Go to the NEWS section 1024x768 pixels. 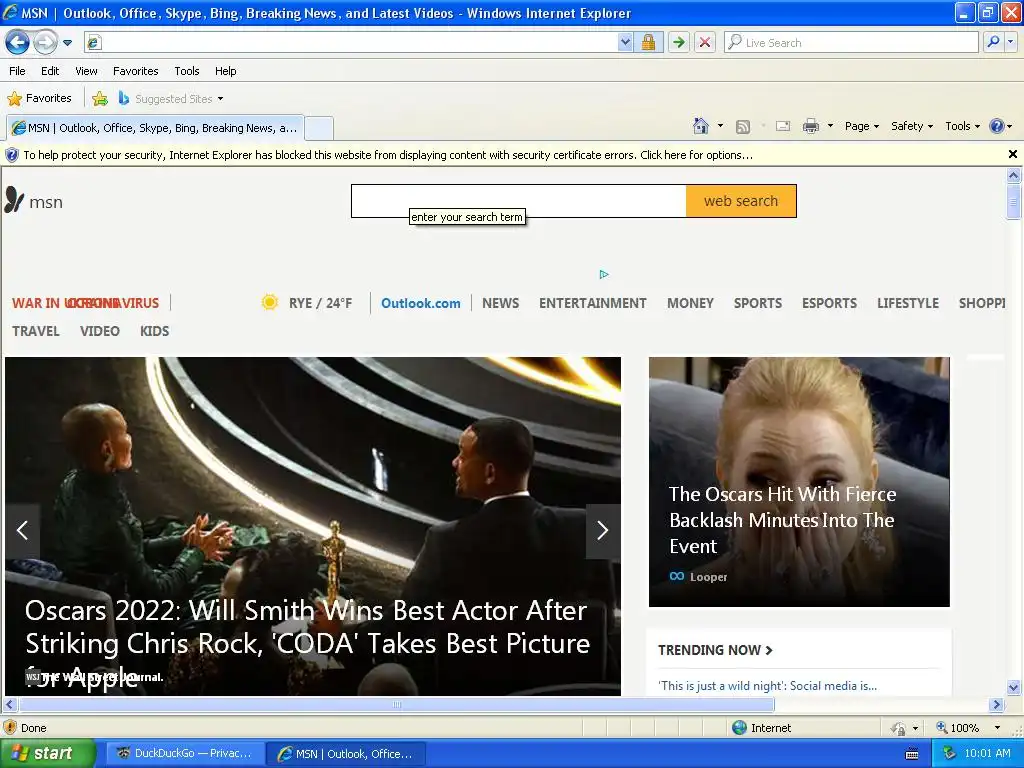coord(500,303)
